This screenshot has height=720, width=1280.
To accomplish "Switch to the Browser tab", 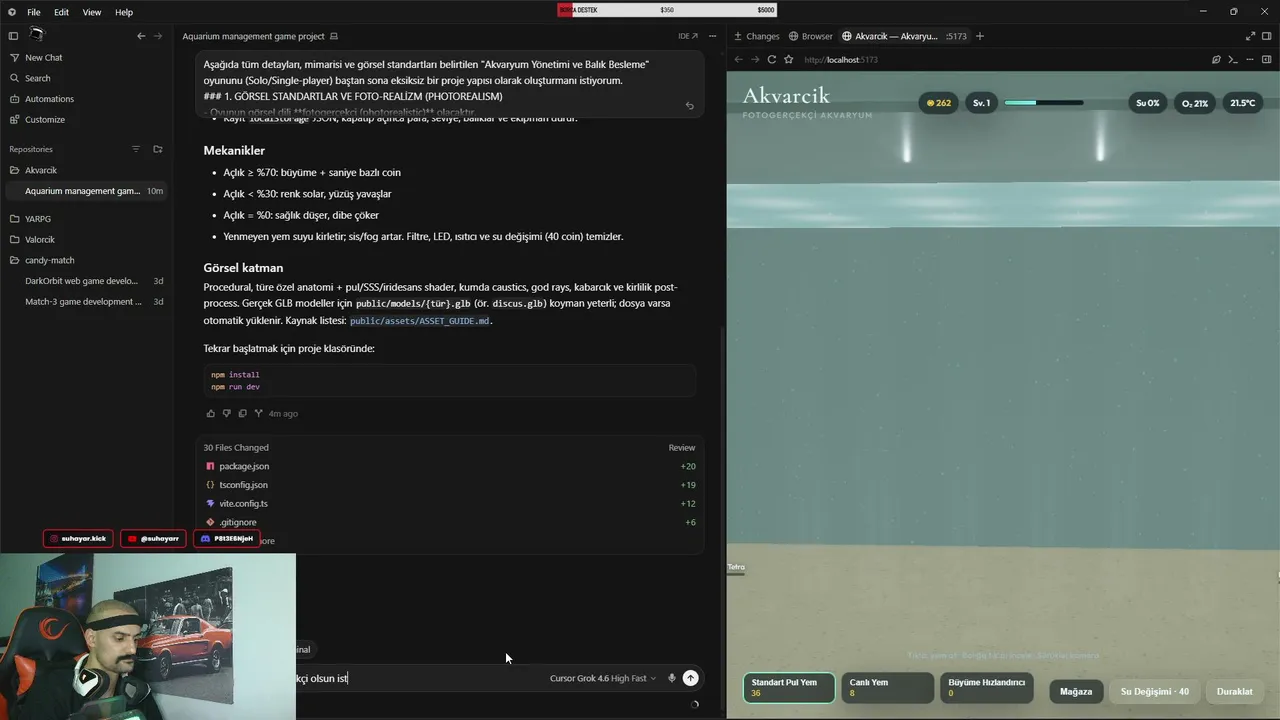I will [x=810, y=36].
